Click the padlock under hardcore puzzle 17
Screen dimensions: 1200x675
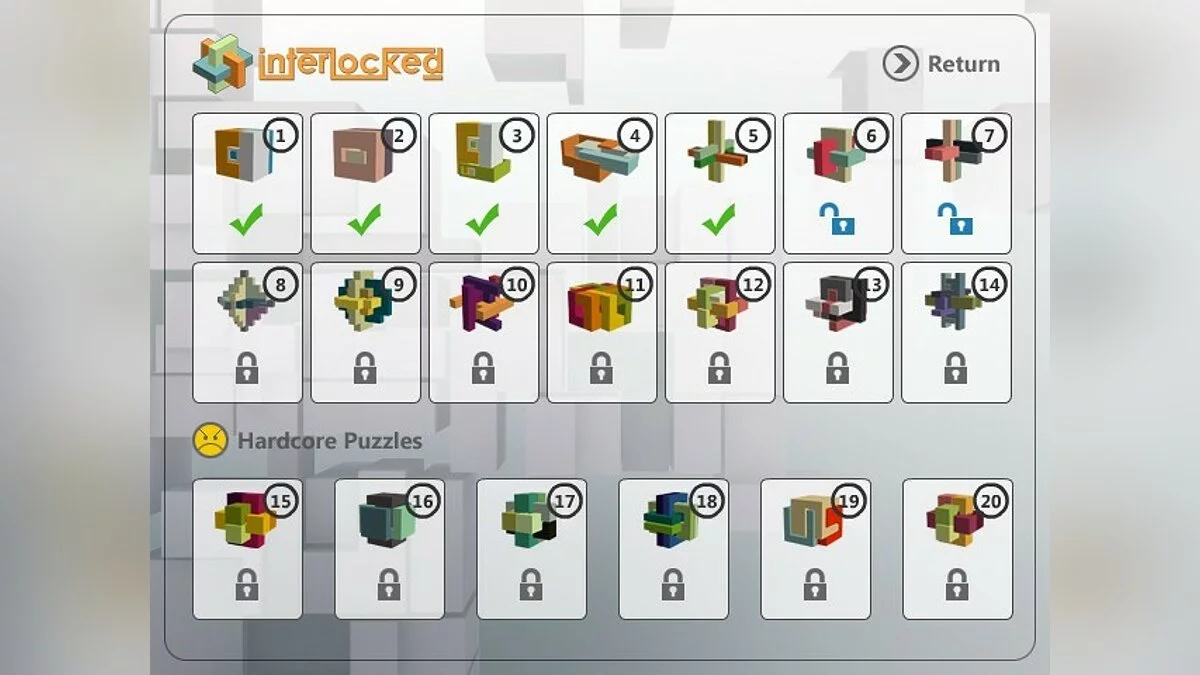point(531,584)
